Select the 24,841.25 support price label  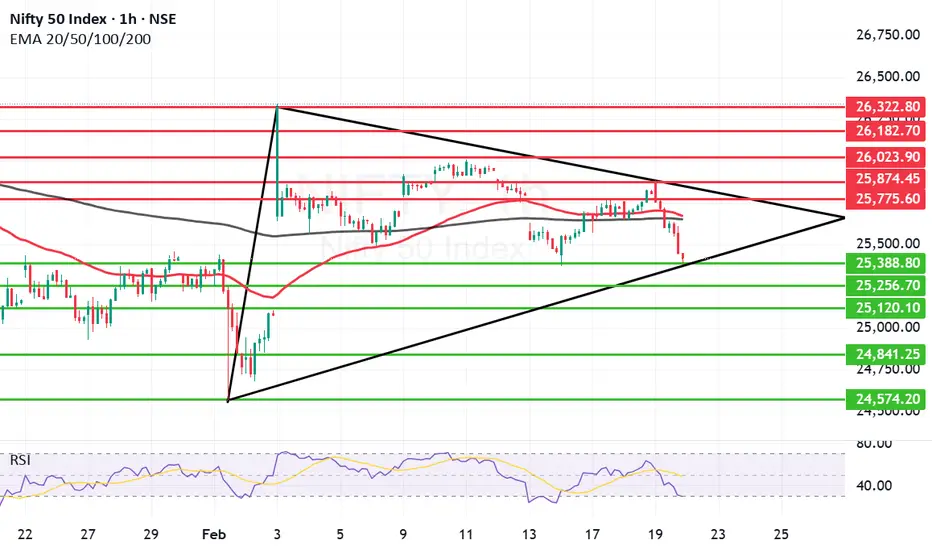click(x=886, y=354)
